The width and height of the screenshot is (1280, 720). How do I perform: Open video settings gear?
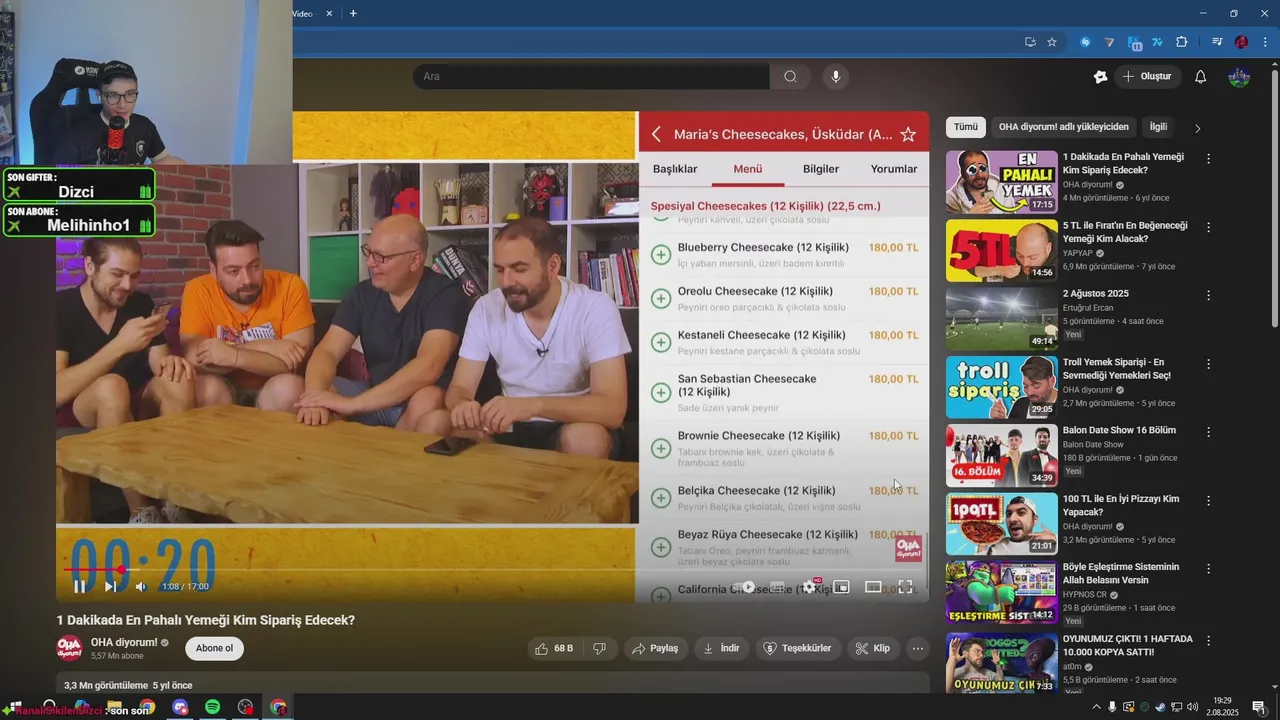(x=809, y=587)
